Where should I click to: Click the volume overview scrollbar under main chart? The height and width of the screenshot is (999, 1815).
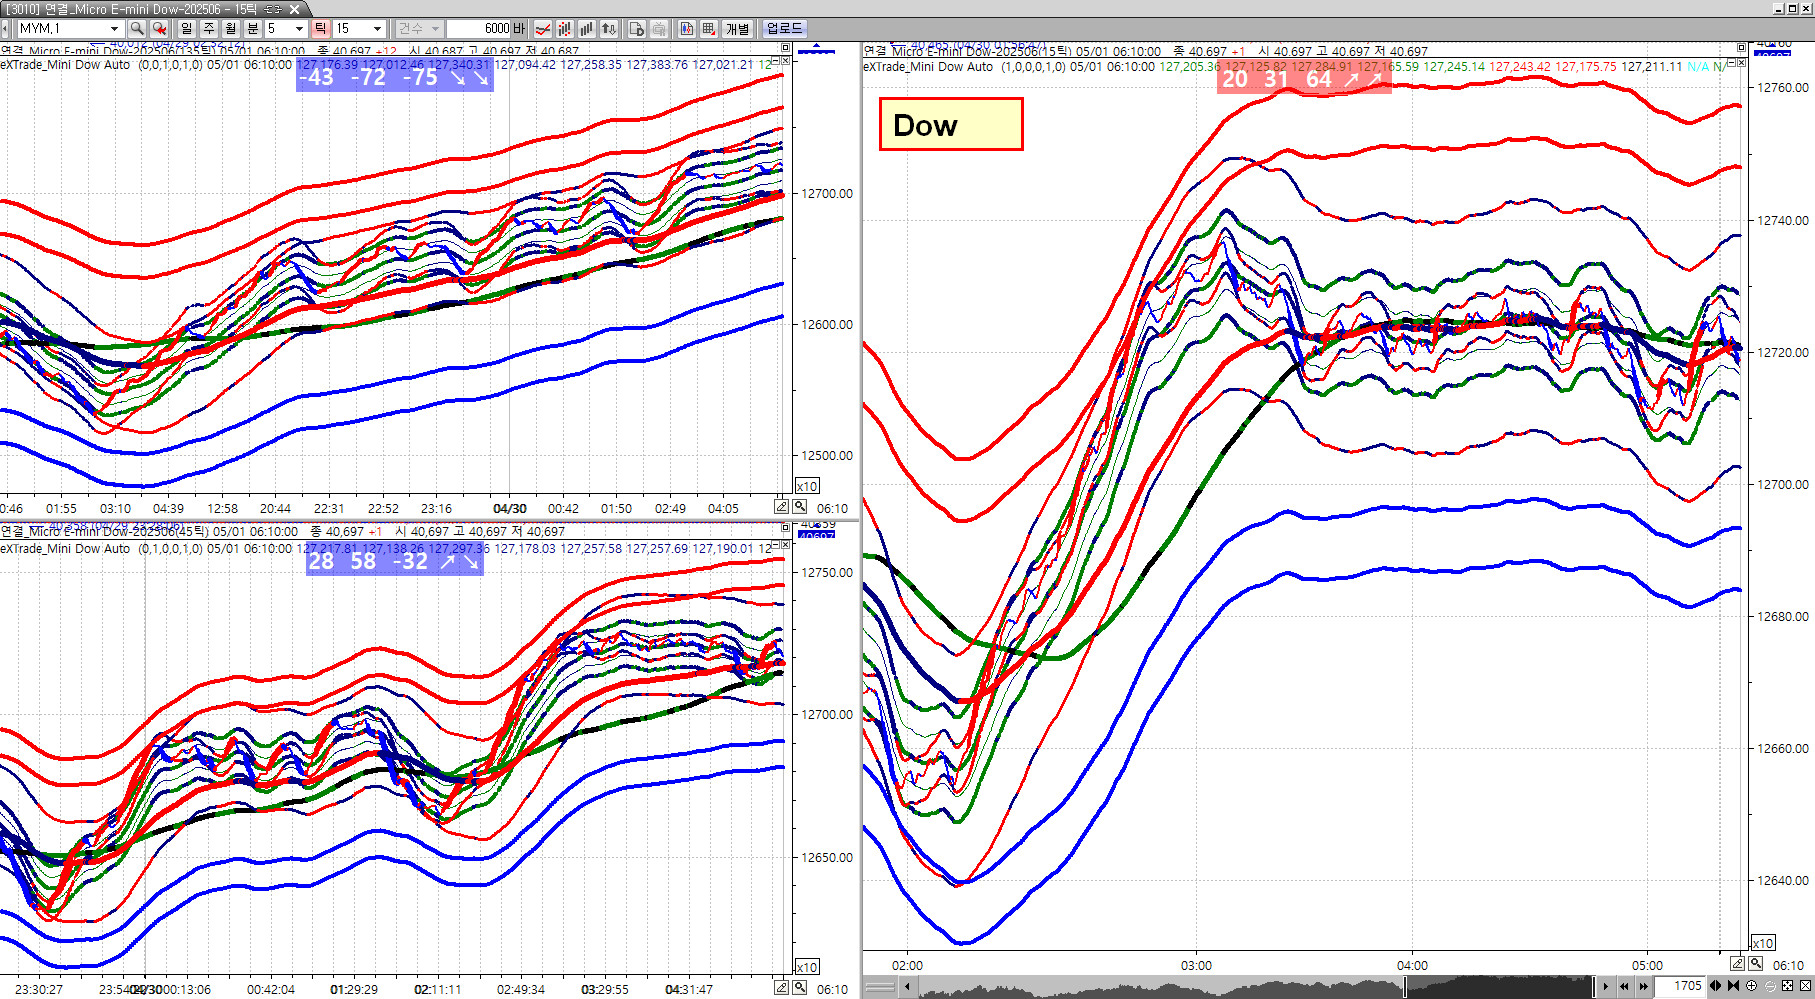(x=1250, y=987)
